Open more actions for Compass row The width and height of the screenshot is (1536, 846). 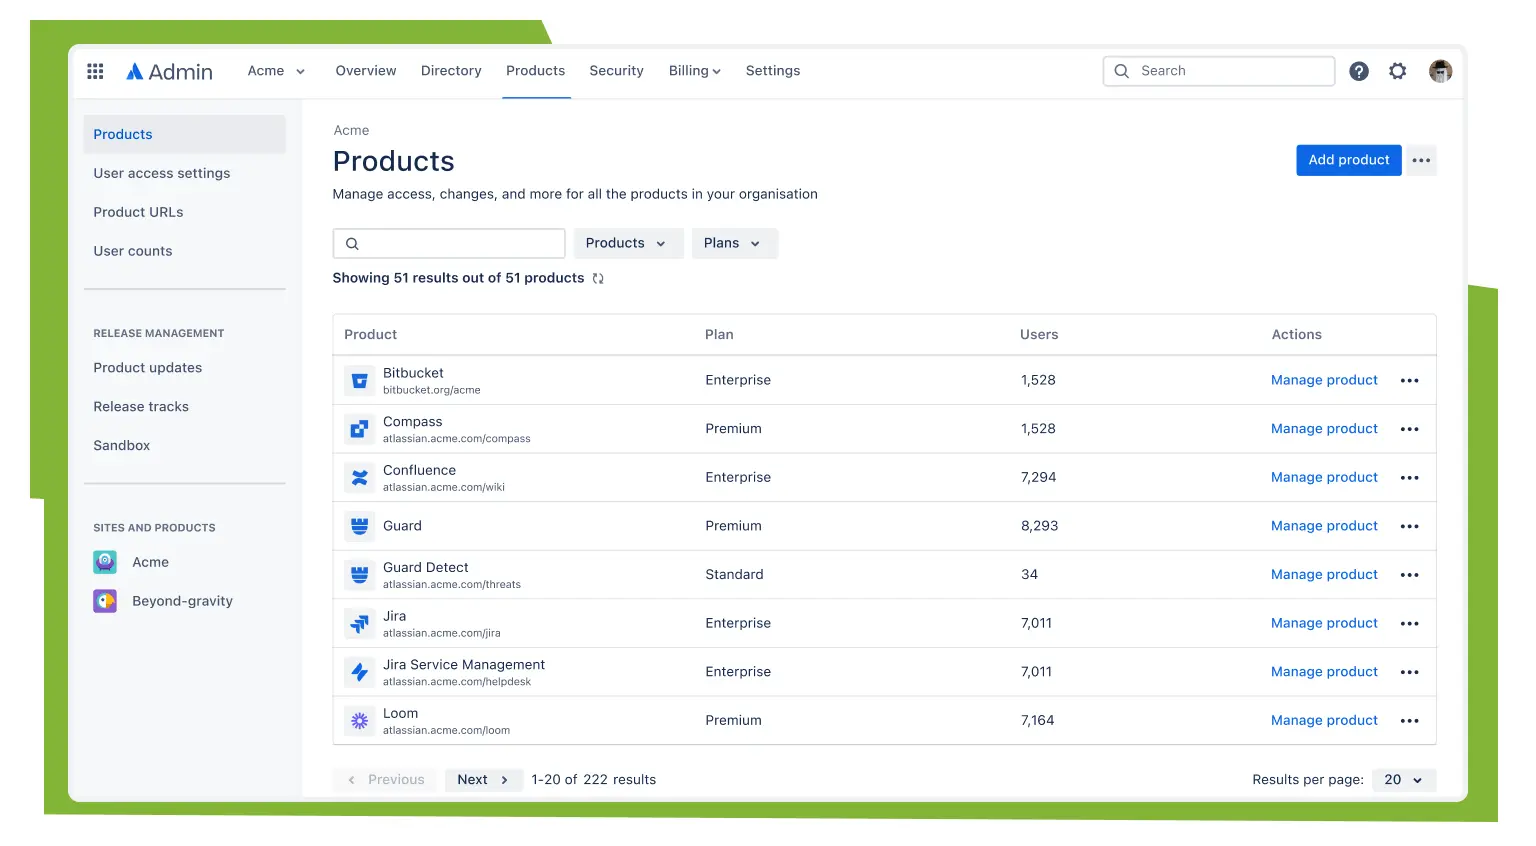(1410, 429)
